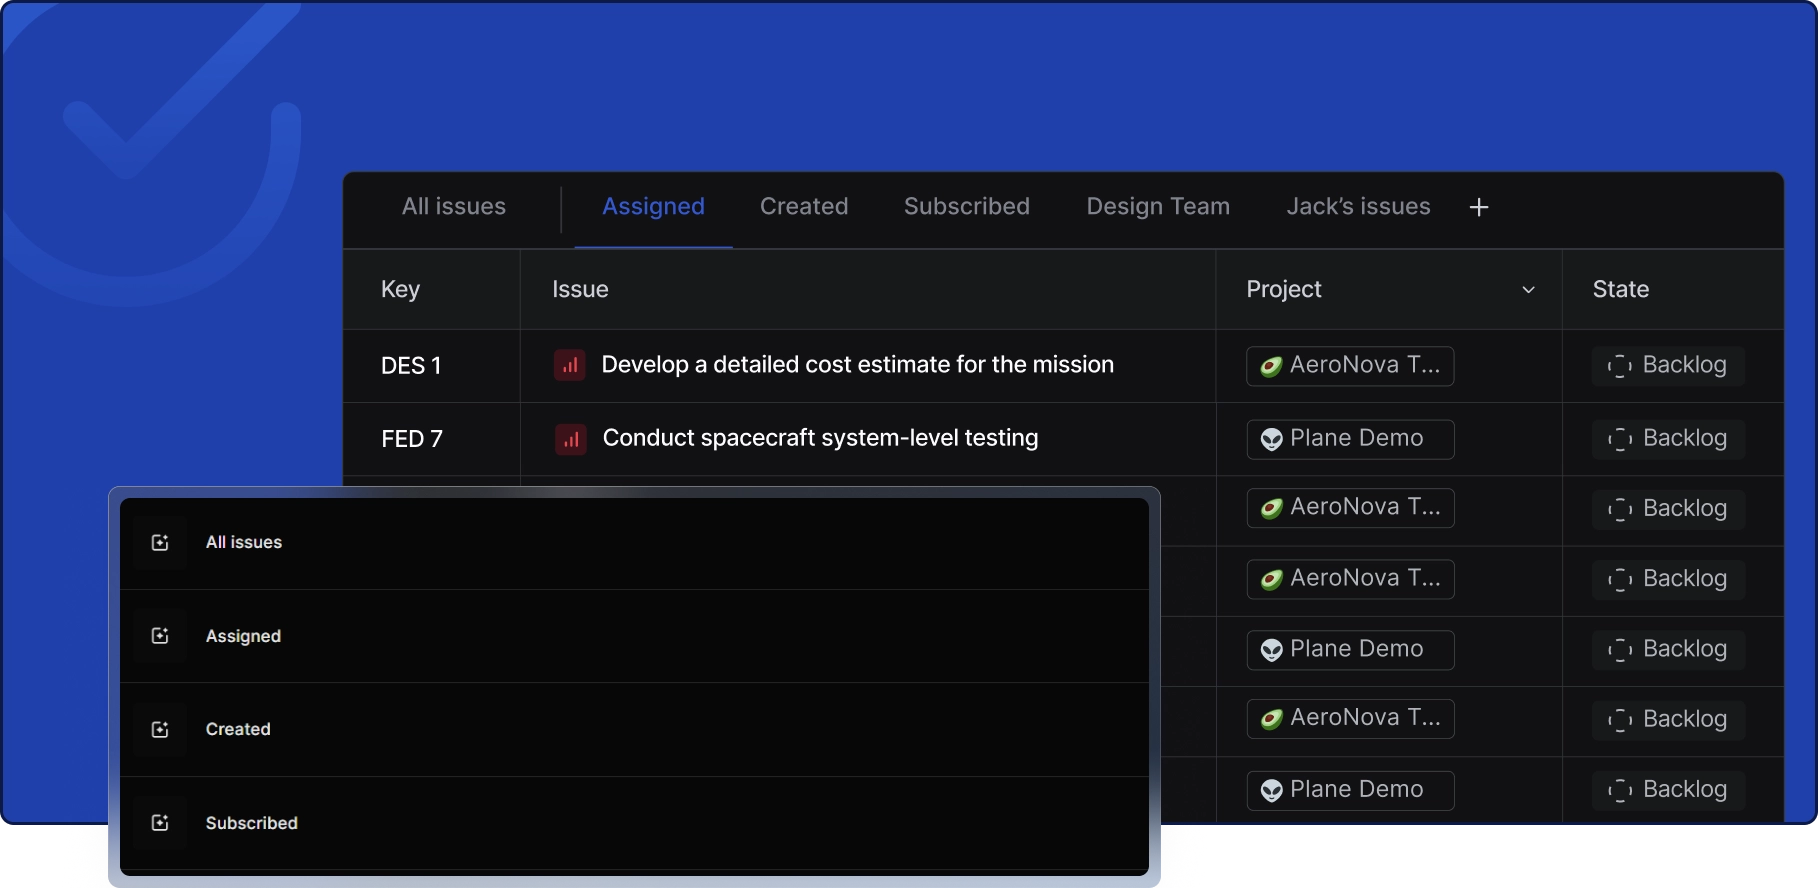Expand the Project column chevron
1818x888 pixels.
pyautogui.click(x=1528, y=290)
